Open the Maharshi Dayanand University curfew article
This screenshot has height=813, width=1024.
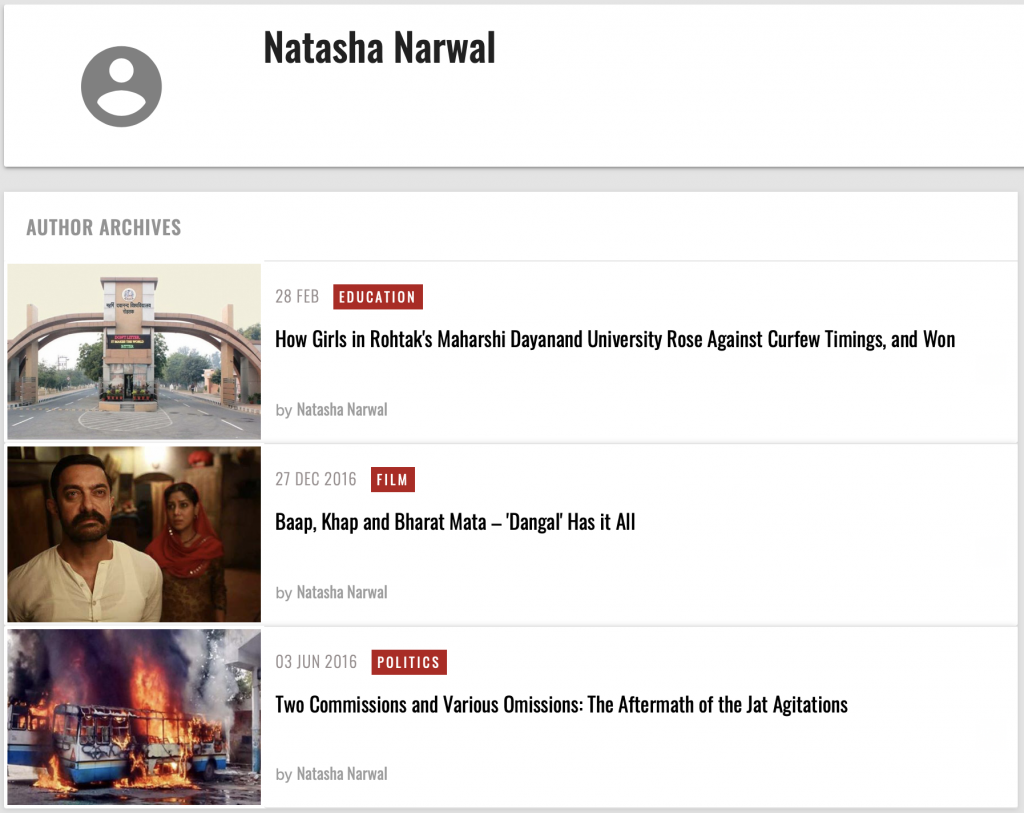615,339
